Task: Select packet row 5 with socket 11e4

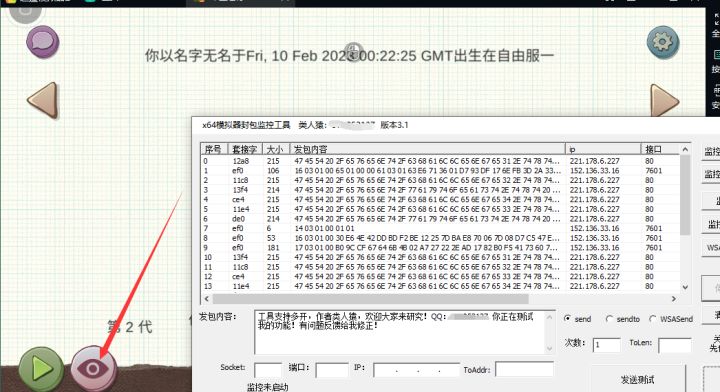Action: (x=440, y=209)
